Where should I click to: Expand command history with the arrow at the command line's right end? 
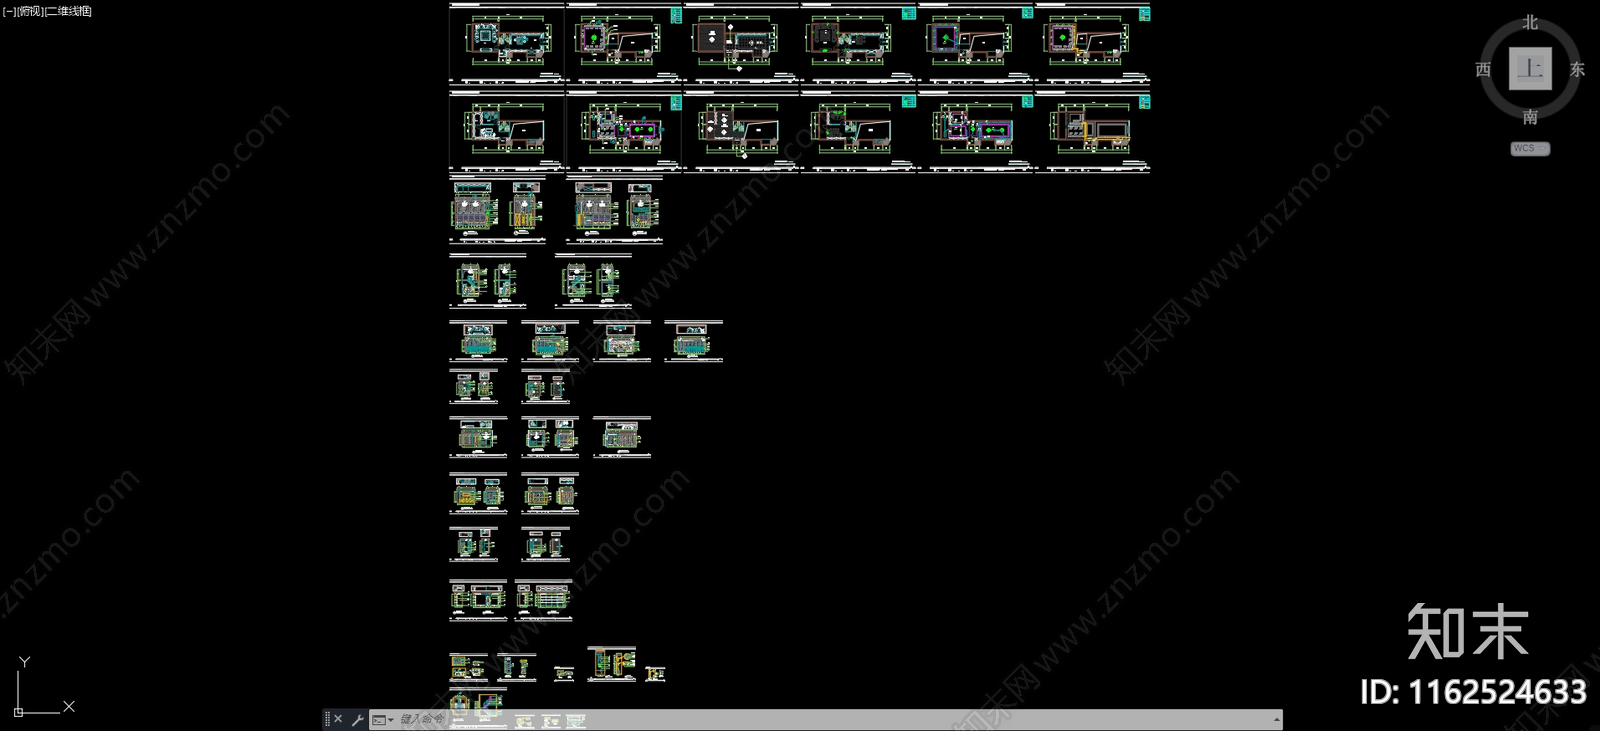tap(1276, 720)
